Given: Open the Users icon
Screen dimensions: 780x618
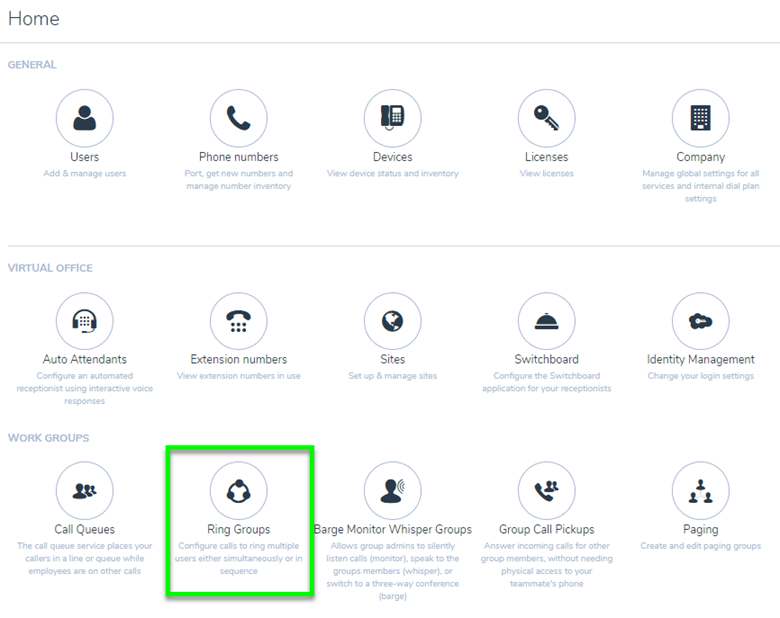Looking at the screenshot, I should coord(85,118).
